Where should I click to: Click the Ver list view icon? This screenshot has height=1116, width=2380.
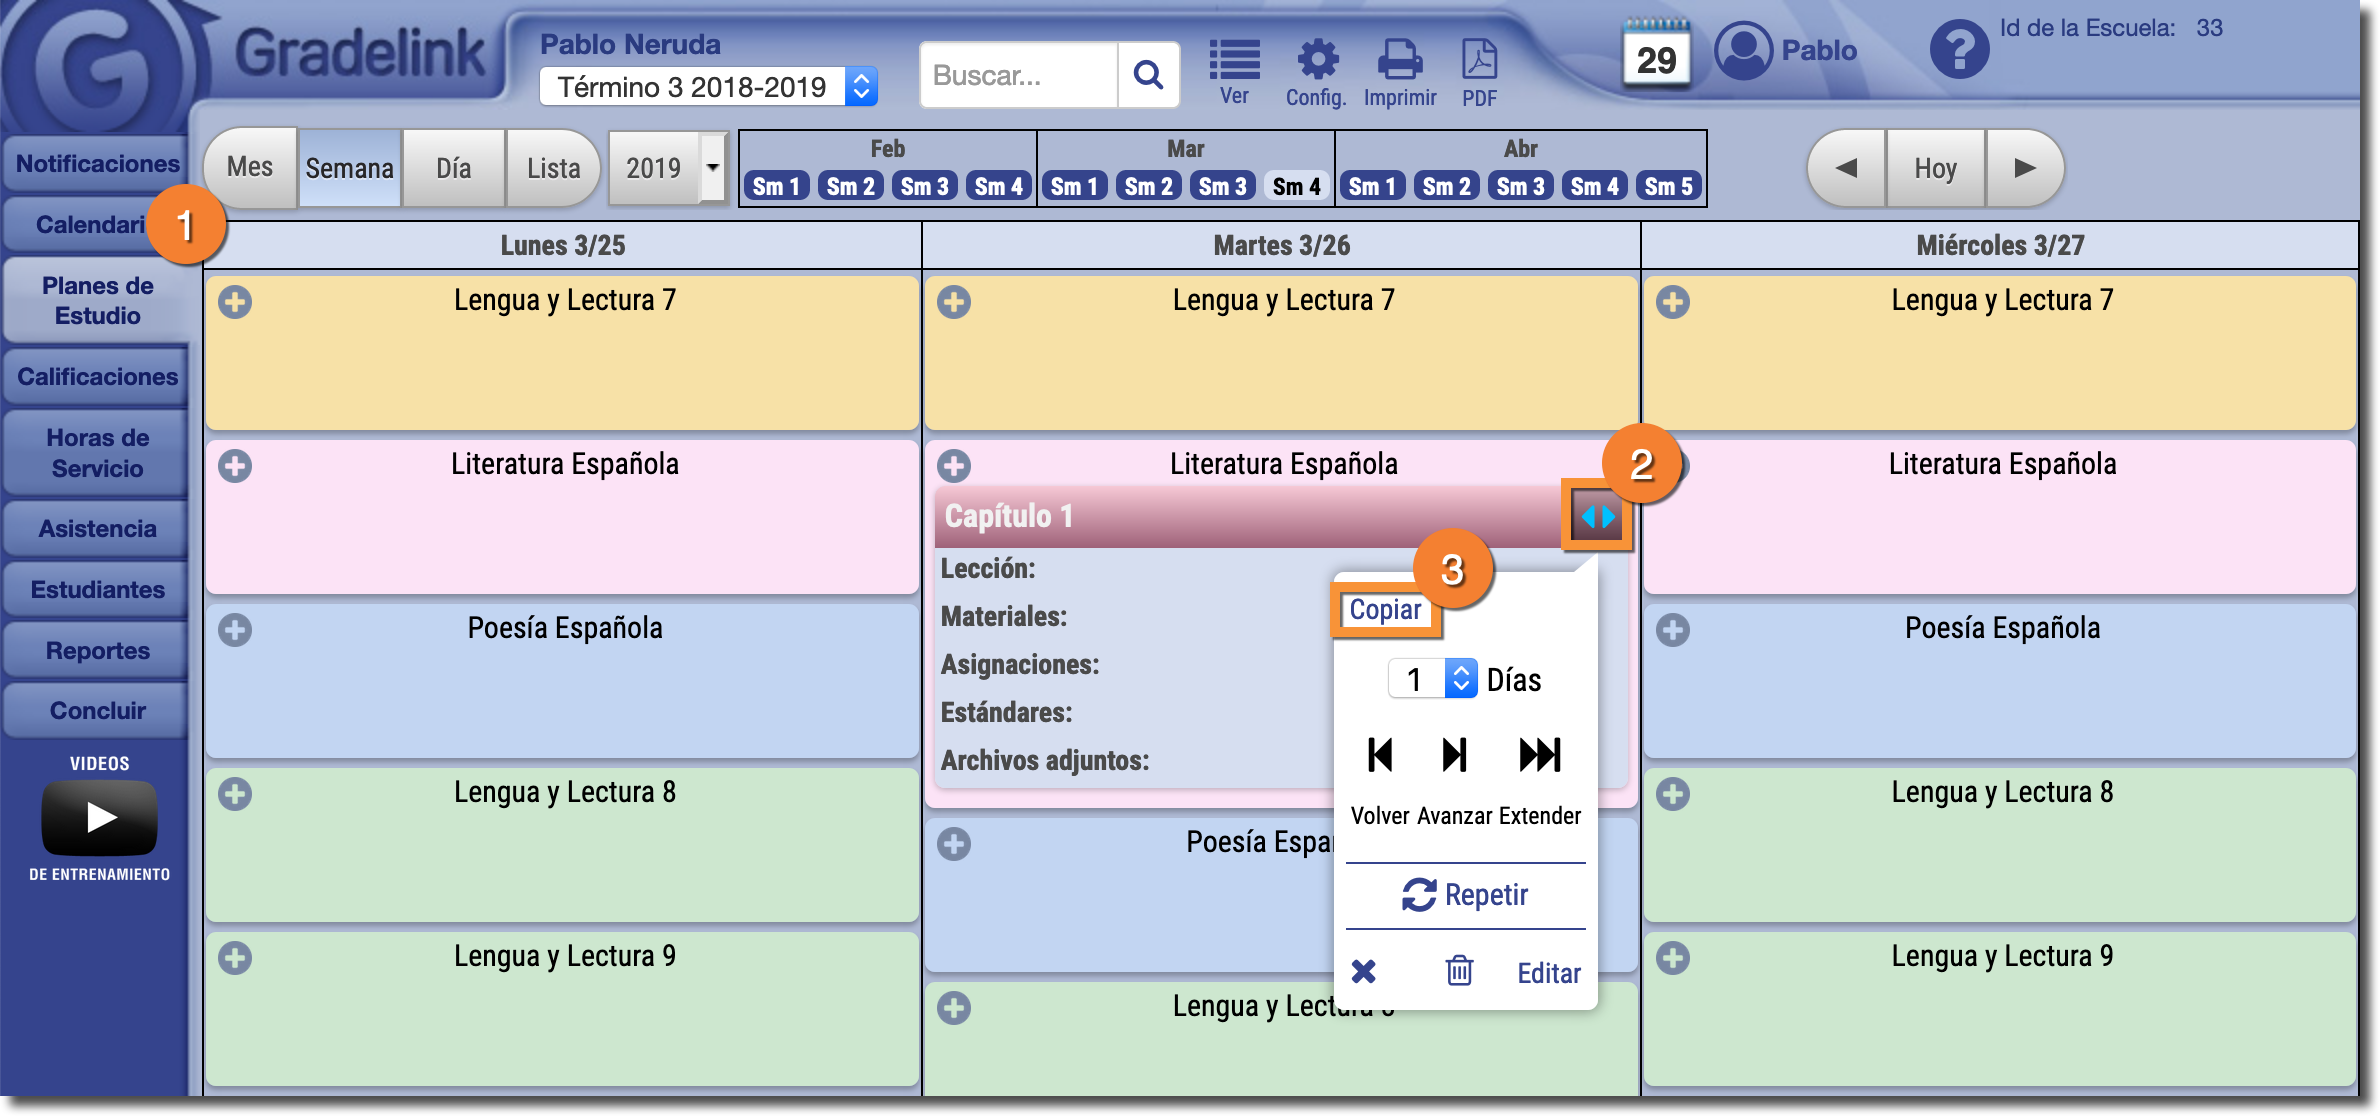click(x=1234, y=62)
